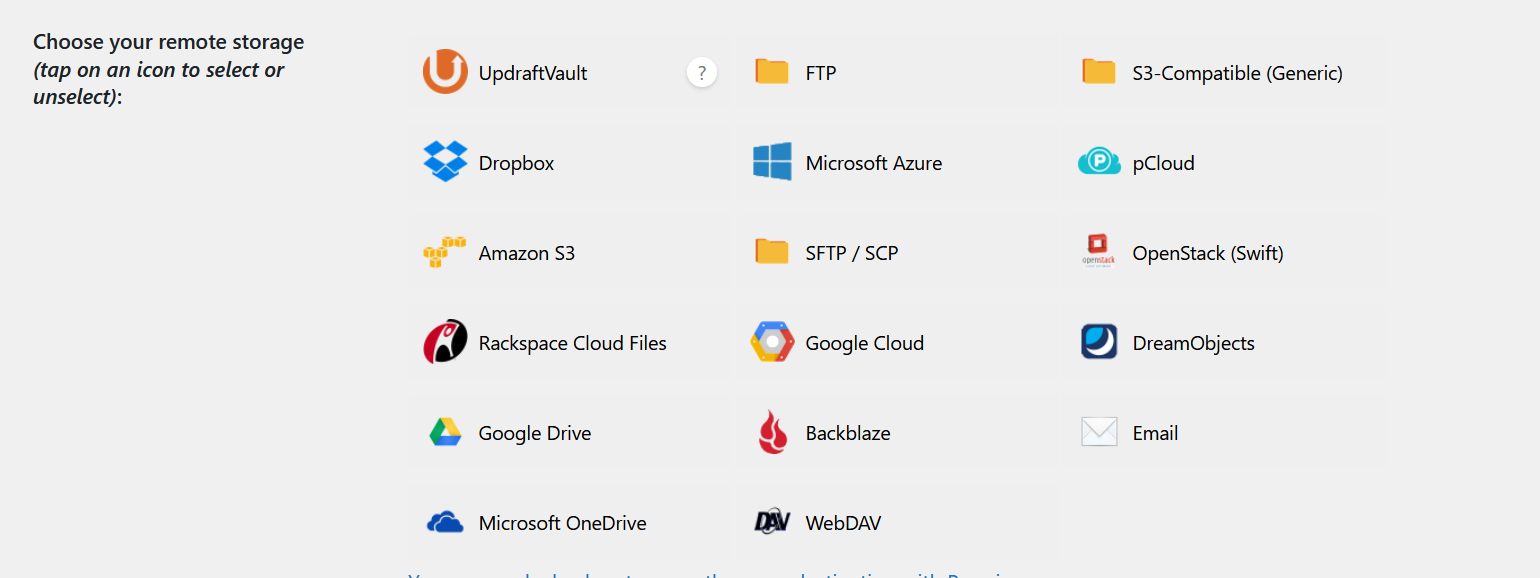Select the Dropbox logo icon
The image size is (1540, 578).
(445, 162)
